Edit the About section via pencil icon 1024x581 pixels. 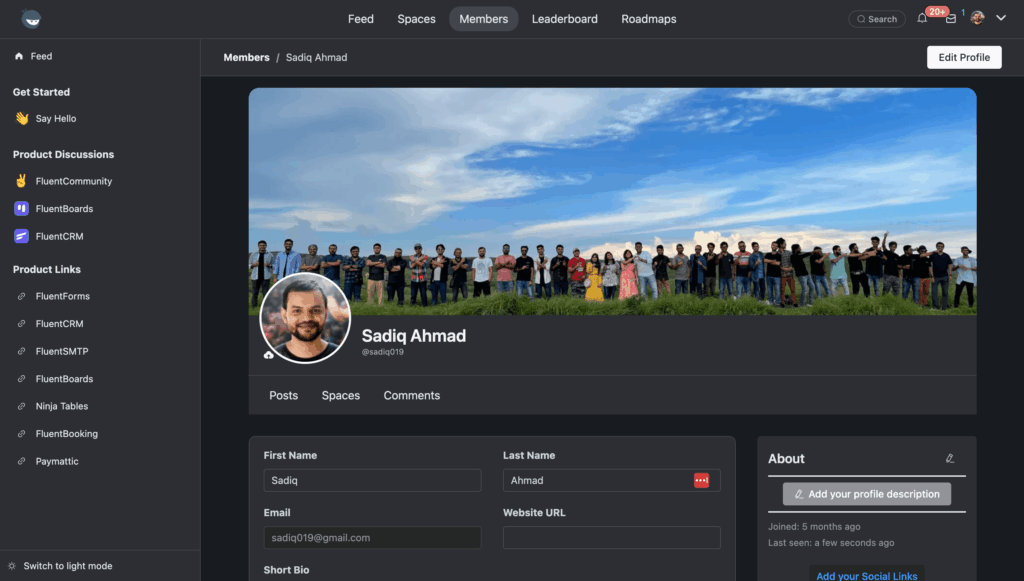pos(950,458)
